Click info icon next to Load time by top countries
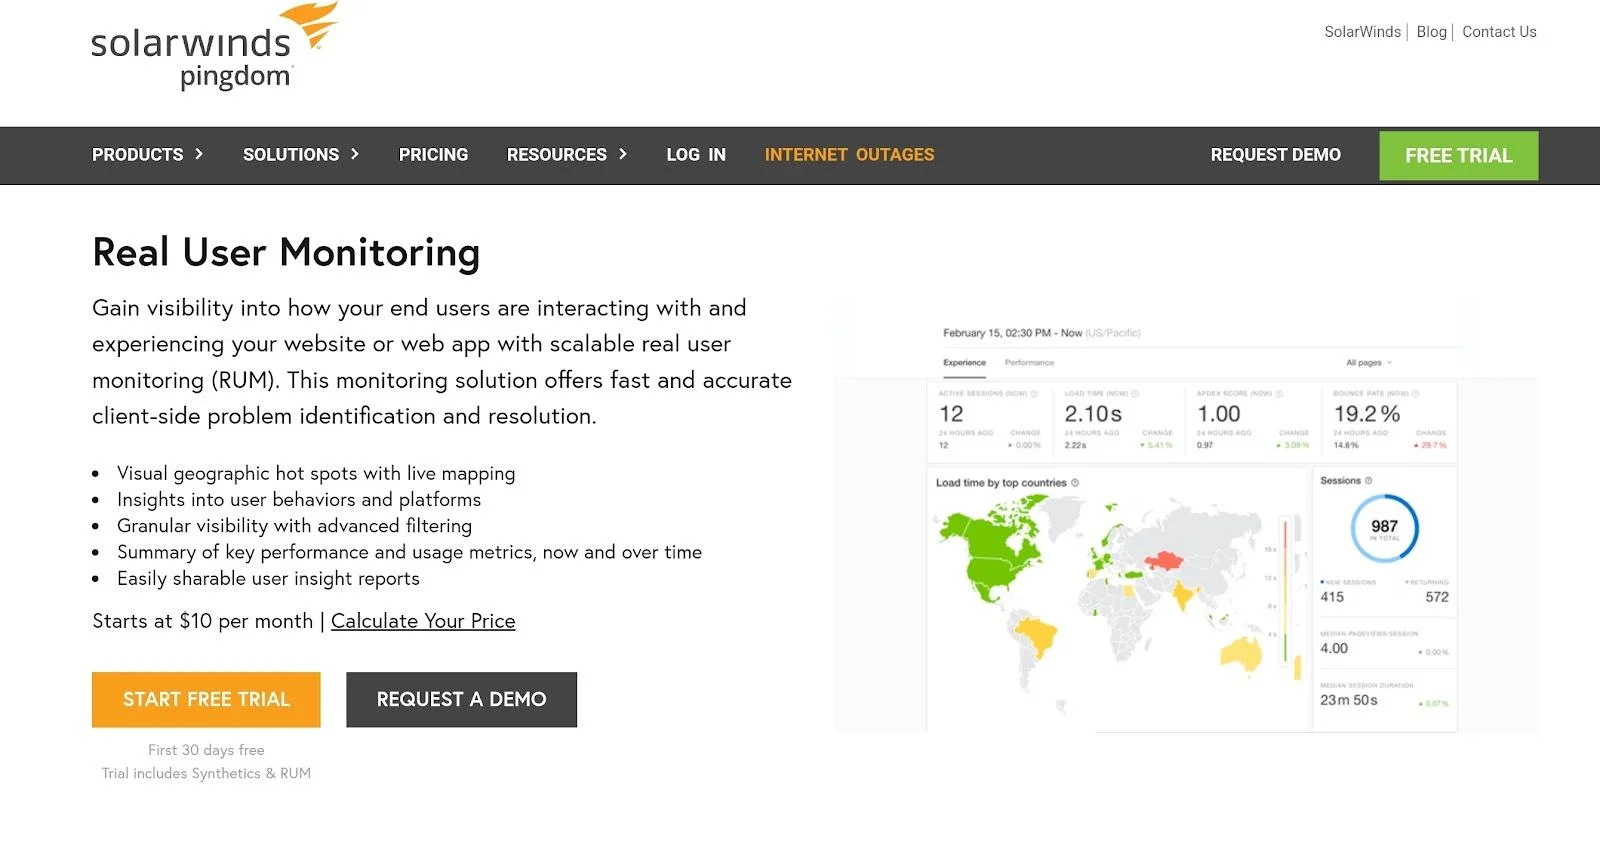The height and width of the screenshot is (844, 1600). tap(1075, 483)
